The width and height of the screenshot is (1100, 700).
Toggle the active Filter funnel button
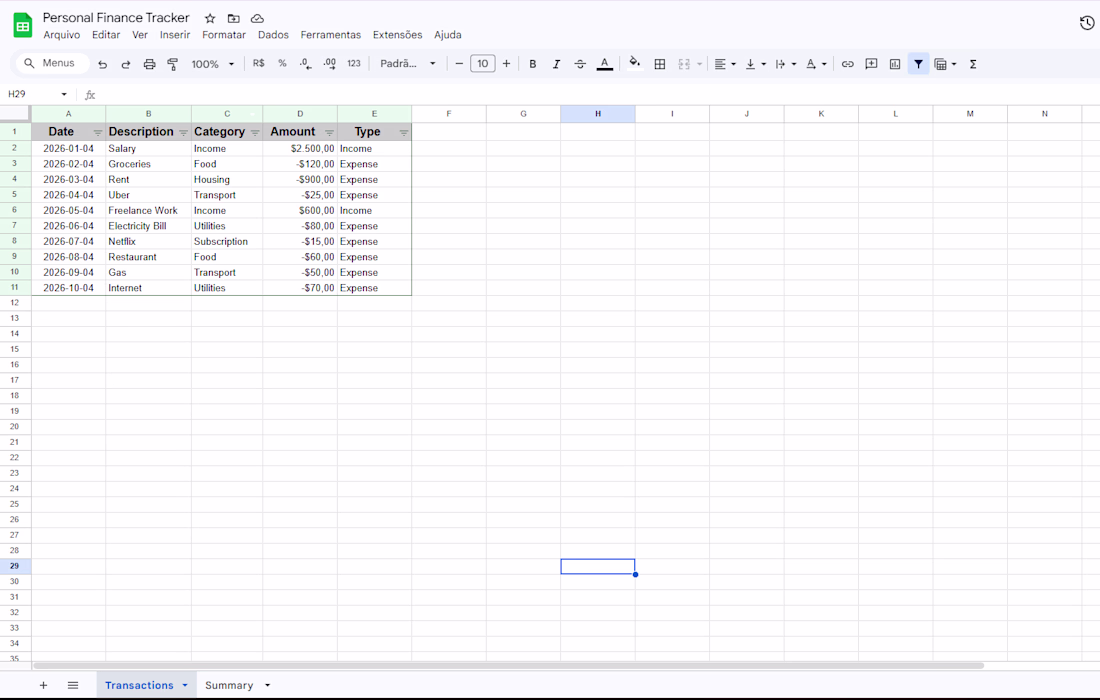(x=918, y=64)
